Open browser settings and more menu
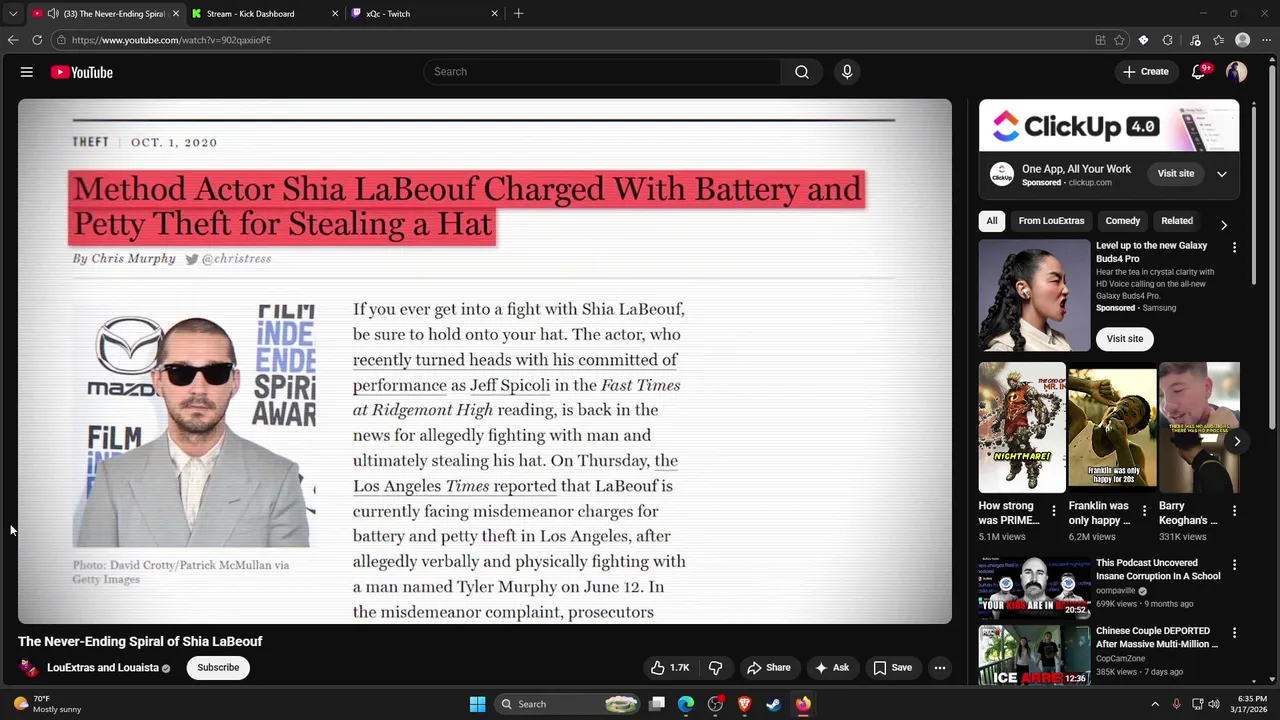 click(1267, 40)
